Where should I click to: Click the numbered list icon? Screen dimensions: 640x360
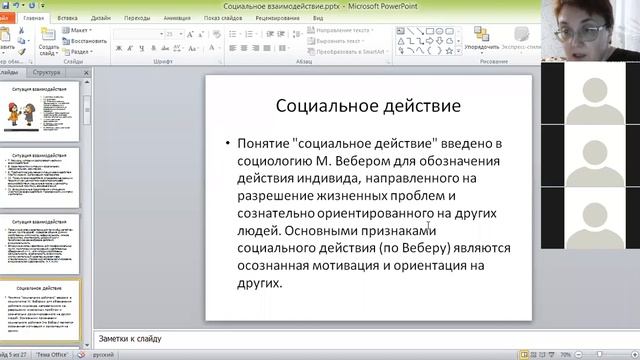[x=249, y=34]
